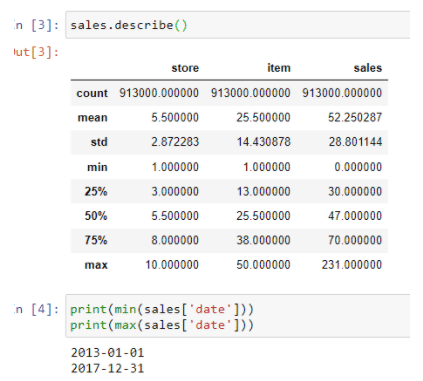
Task: Click the store std value 2.872283
Action: click(175, 142)
